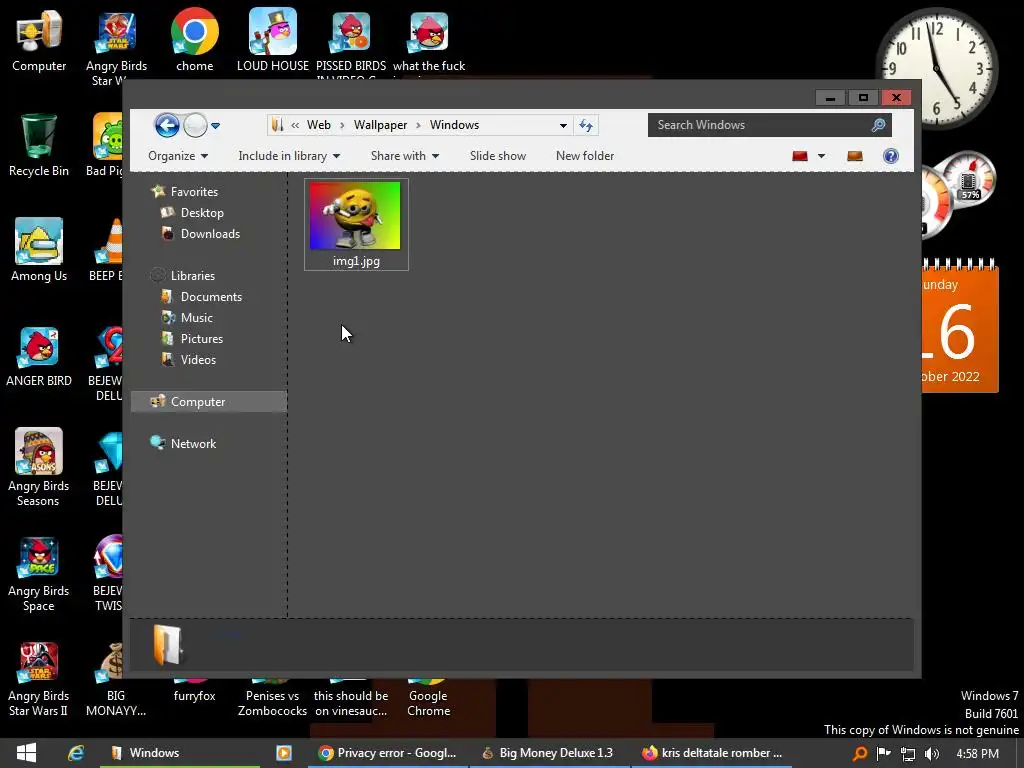The image size is (1024, 768).
Task: Click the 4:58 PM taskbar clock
Action: (x=977, y=754)
